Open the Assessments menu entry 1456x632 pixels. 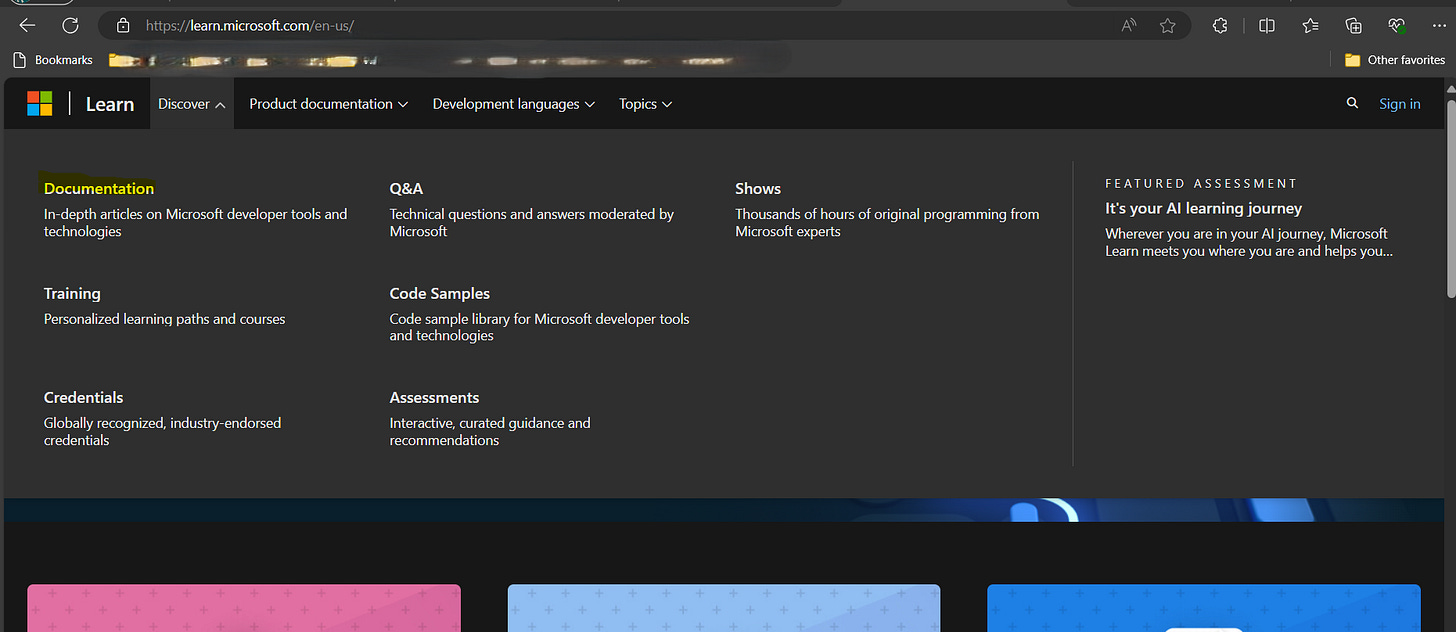tap(434, 397)
